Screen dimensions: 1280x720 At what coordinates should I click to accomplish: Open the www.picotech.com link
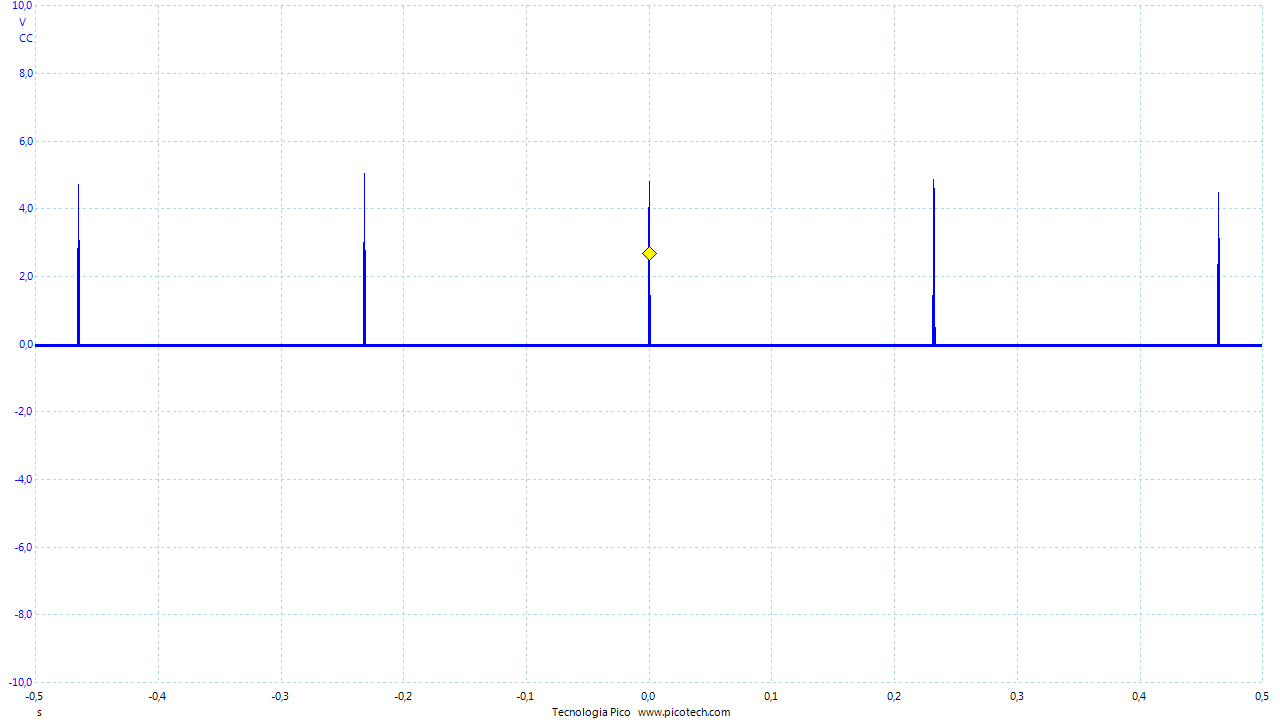pos(684,712)
